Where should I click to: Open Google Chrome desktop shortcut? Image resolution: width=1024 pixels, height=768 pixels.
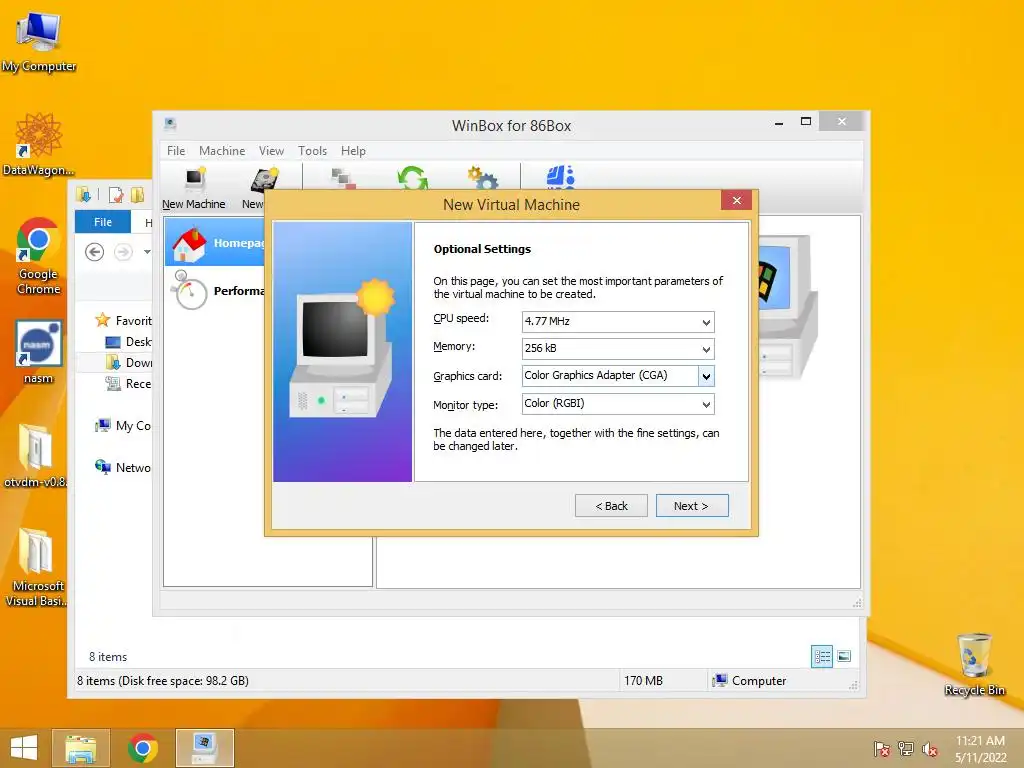coord(39,255)
